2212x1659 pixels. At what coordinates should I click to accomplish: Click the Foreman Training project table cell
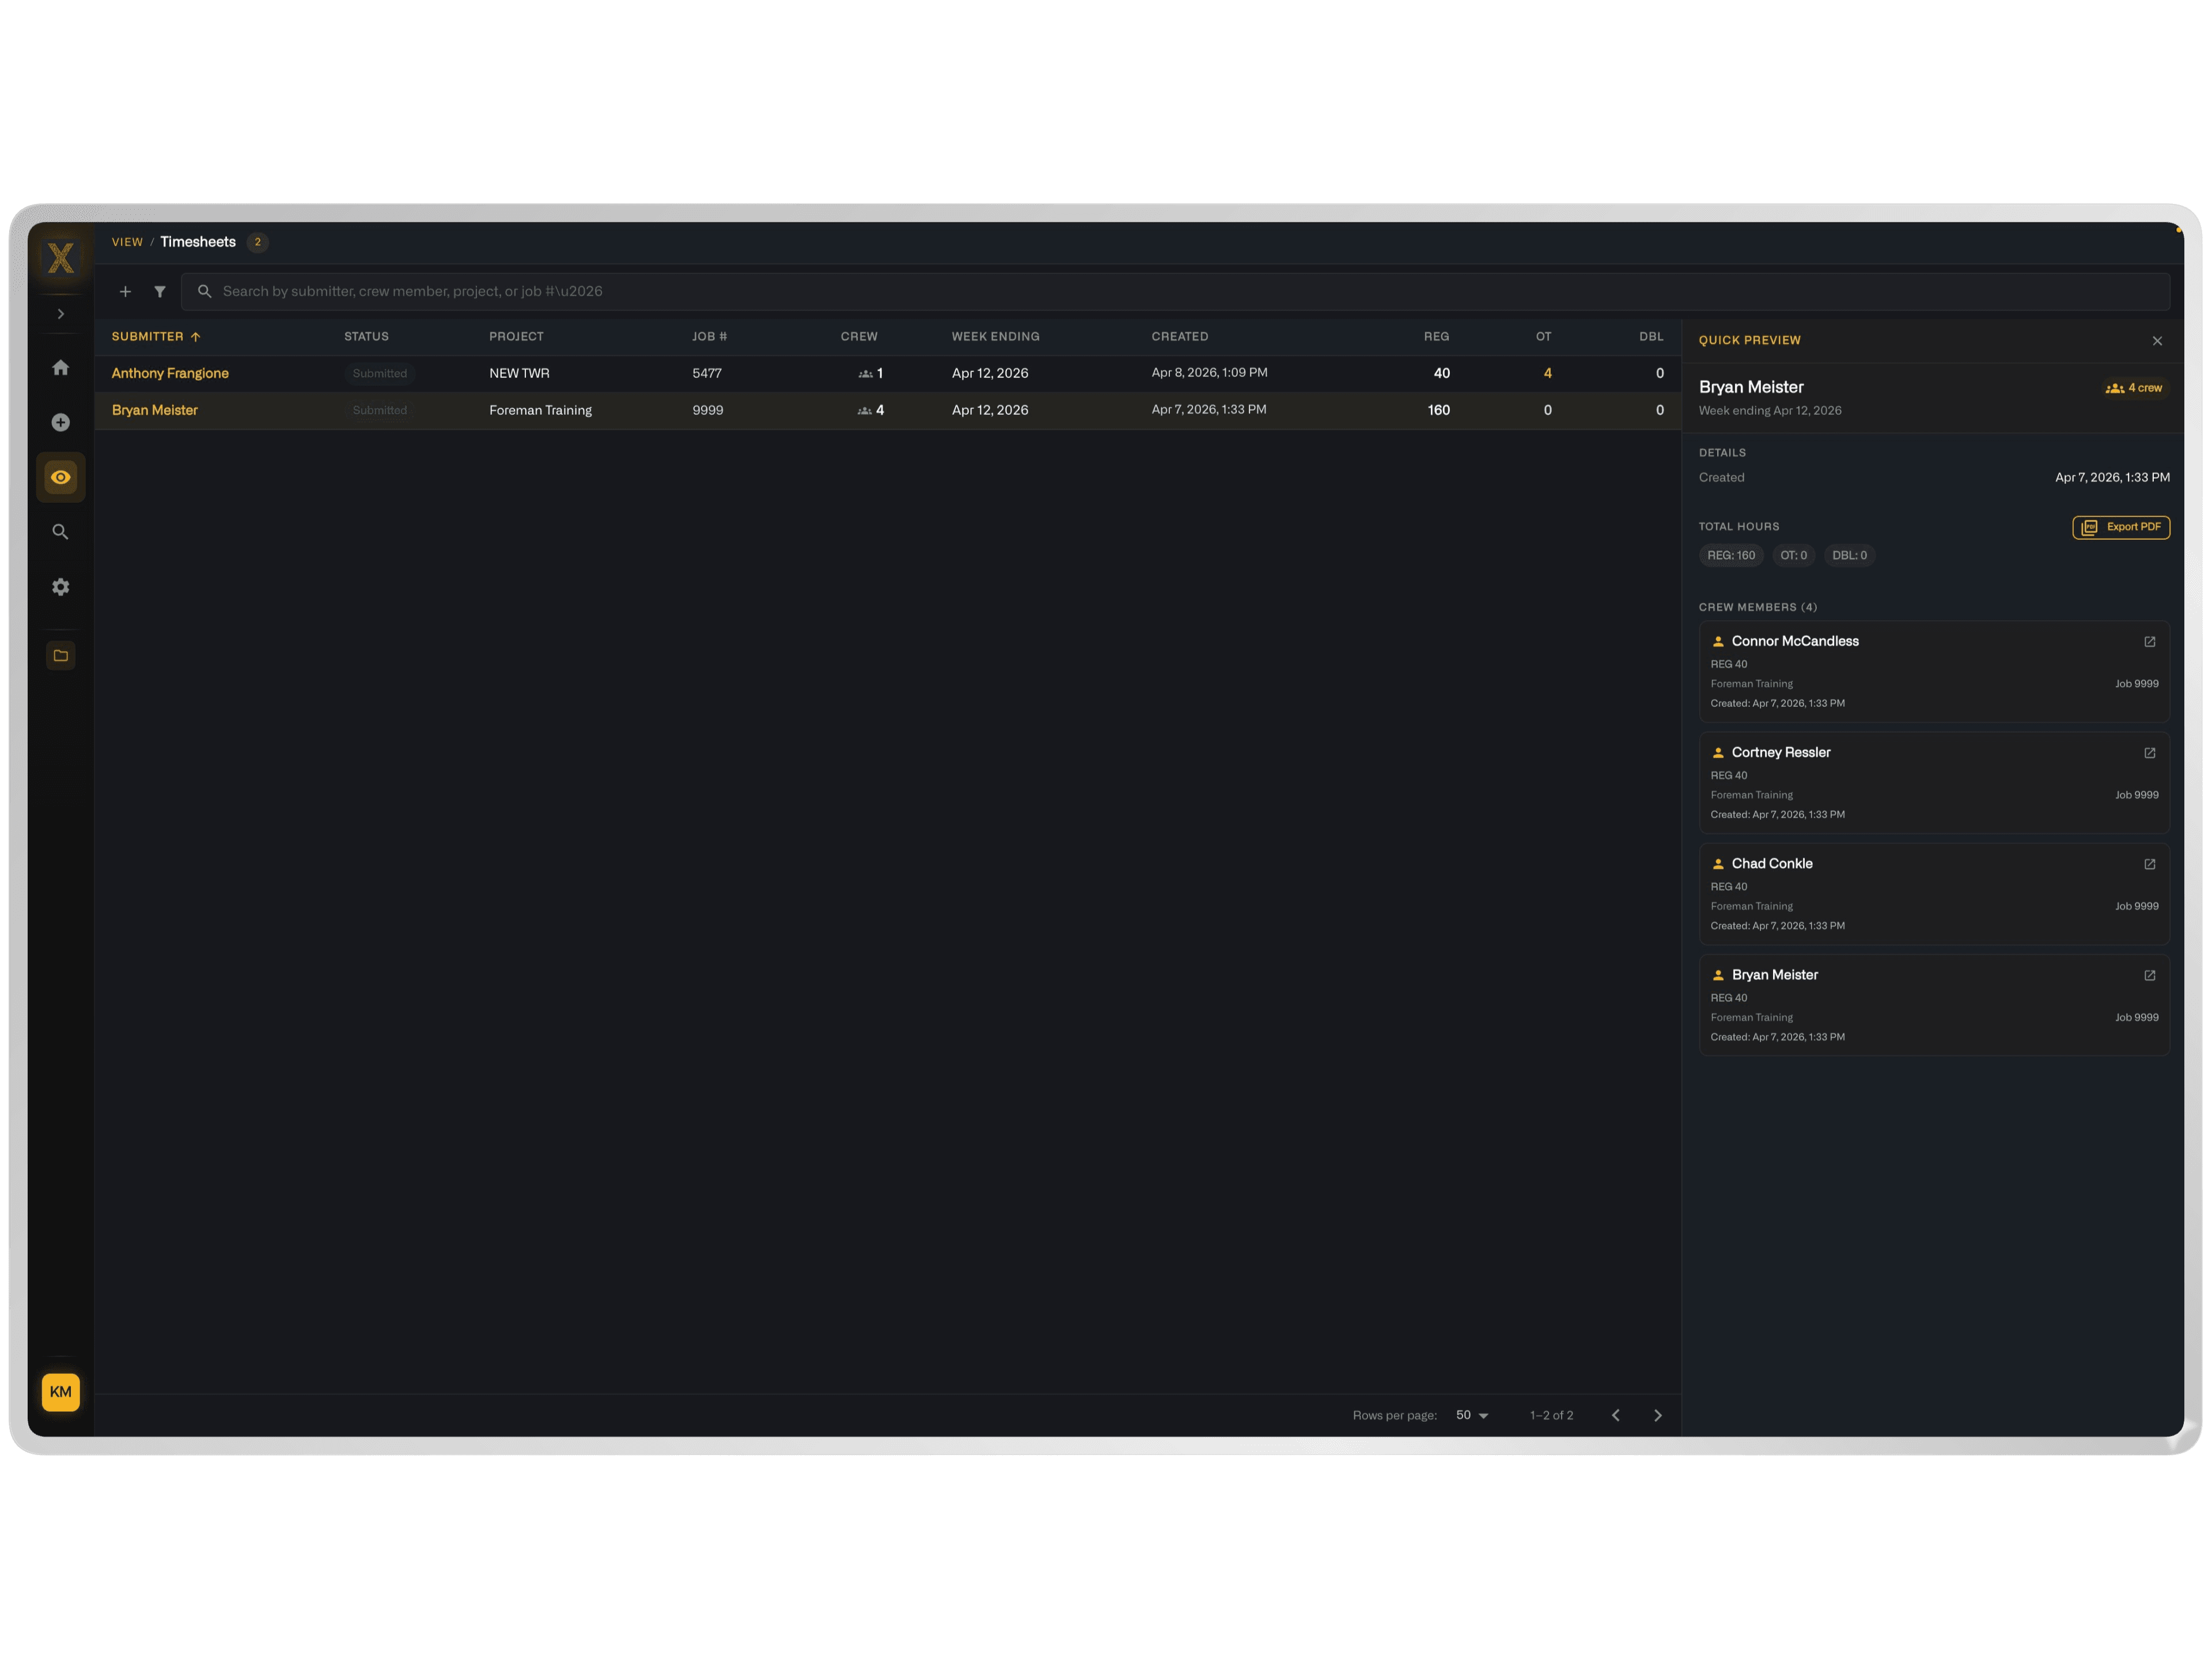pos(540,410)
